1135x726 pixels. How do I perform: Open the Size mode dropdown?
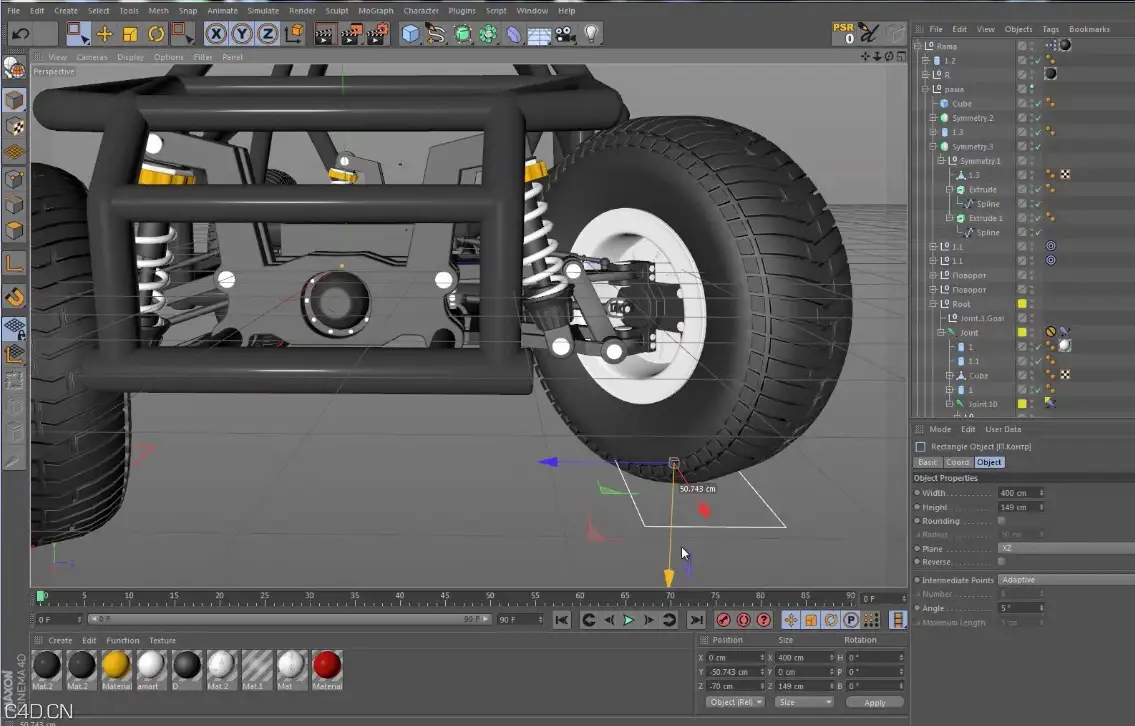803,702
